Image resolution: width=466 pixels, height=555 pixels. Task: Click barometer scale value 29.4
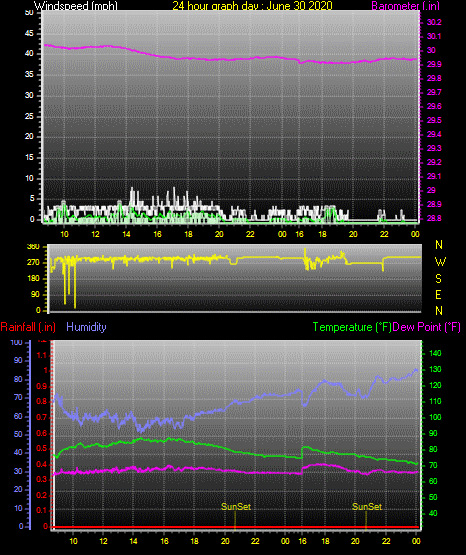[x=434, y=134]
